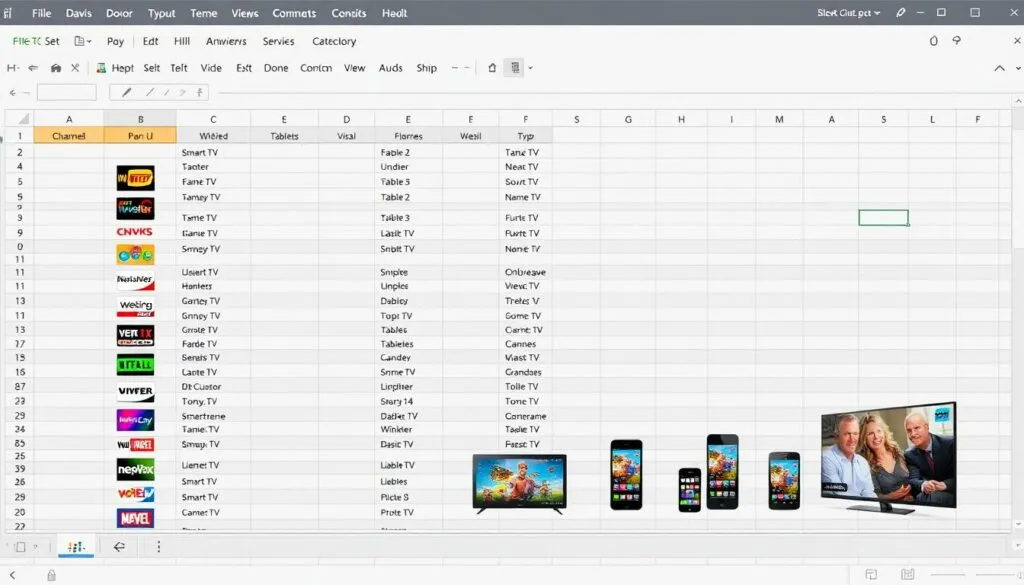The height and width of the screenshot is (585, 1024).
Task: Open the clipboard icon beside Pay
Action: tap(78, 41)
